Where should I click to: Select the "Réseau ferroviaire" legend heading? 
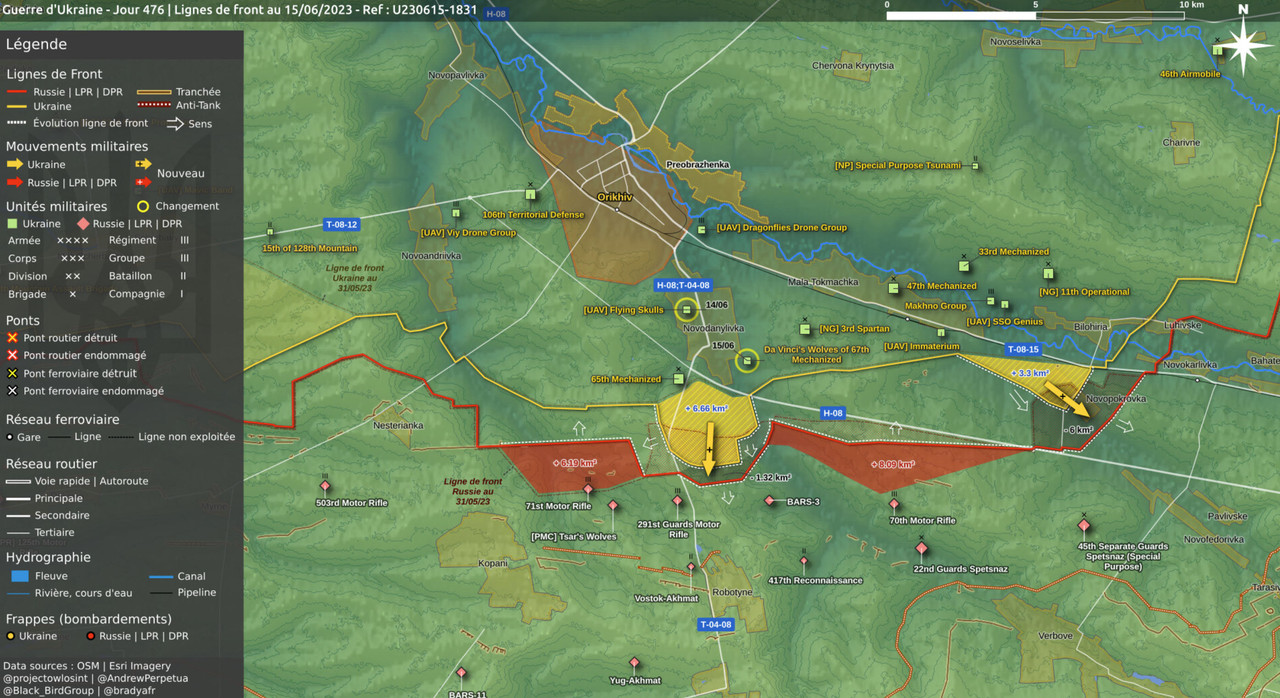click(63, 420)
